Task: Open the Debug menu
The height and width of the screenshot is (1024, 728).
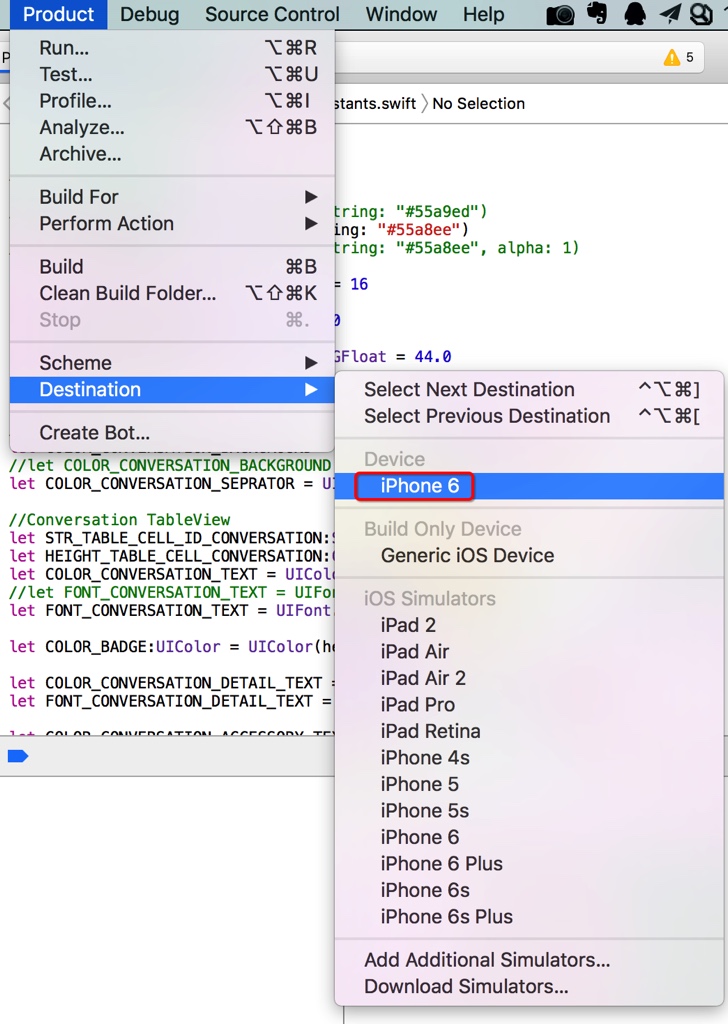Action: click(149, 14)
